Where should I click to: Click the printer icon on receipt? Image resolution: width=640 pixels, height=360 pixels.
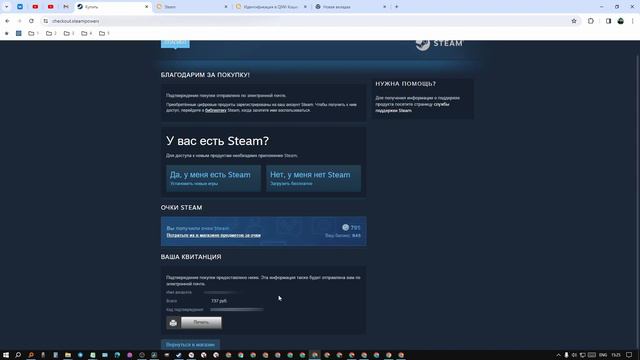pyautogui.click(x=173, y=323)
